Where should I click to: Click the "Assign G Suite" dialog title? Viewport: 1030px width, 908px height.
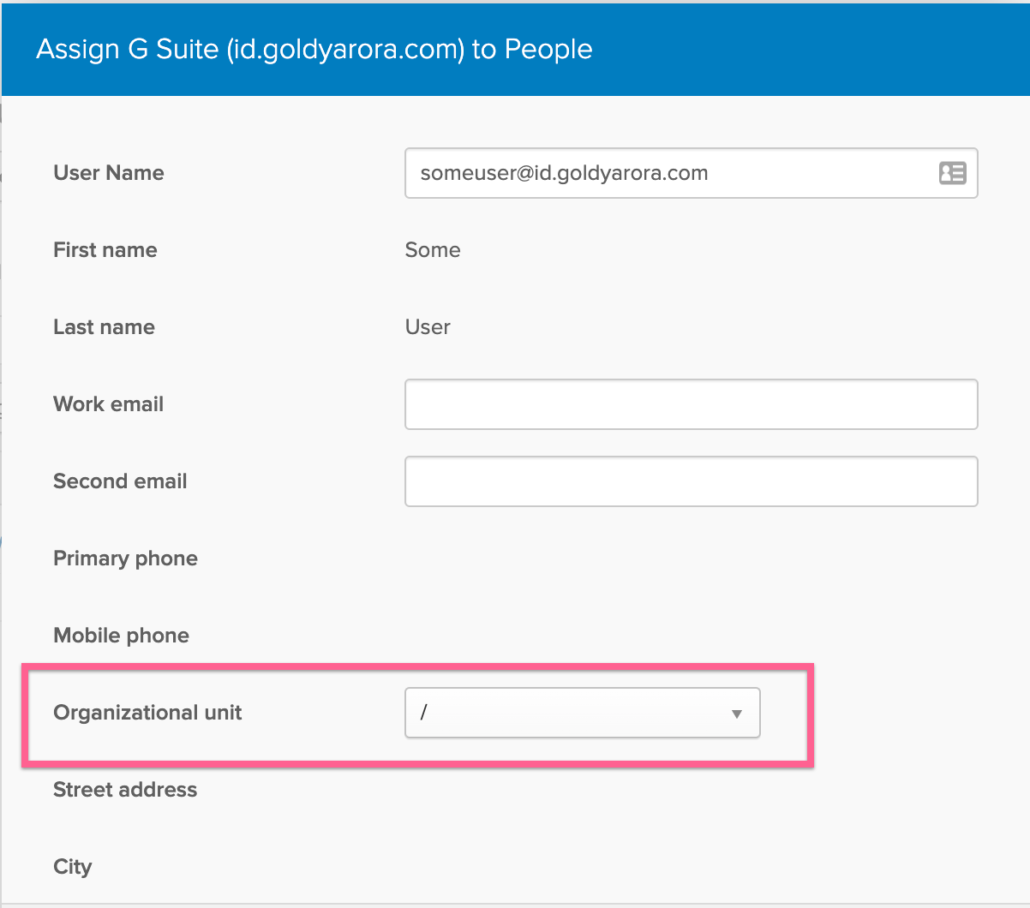pos(315,49)
